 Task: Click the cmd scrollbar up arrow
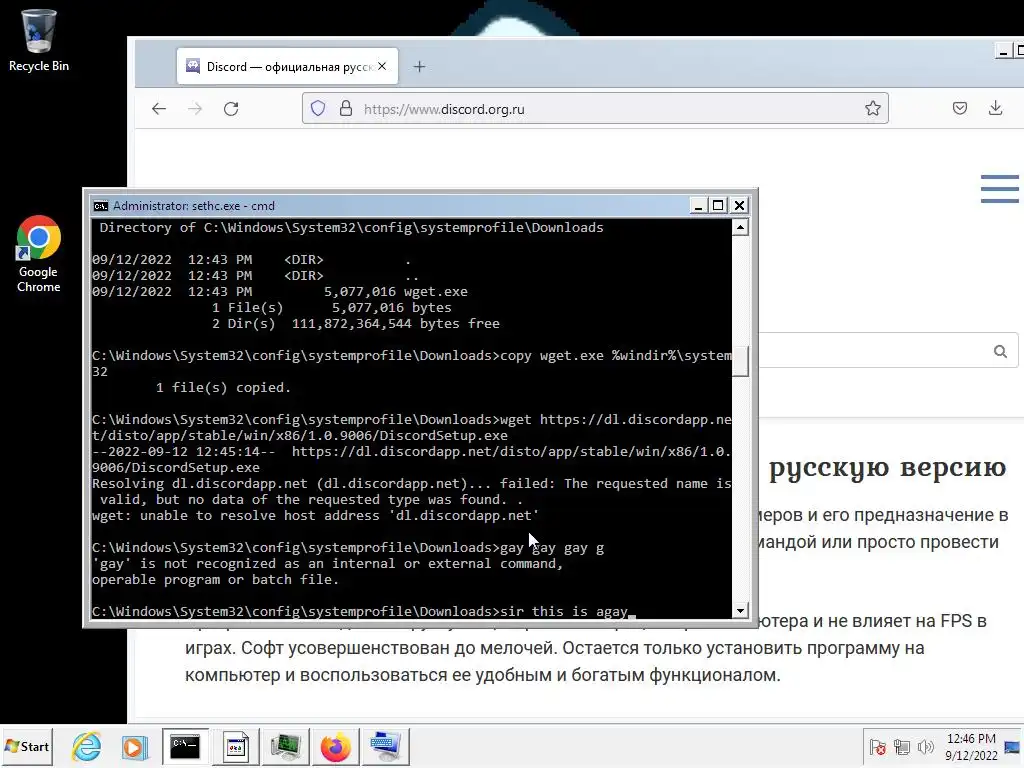[740, 227]
